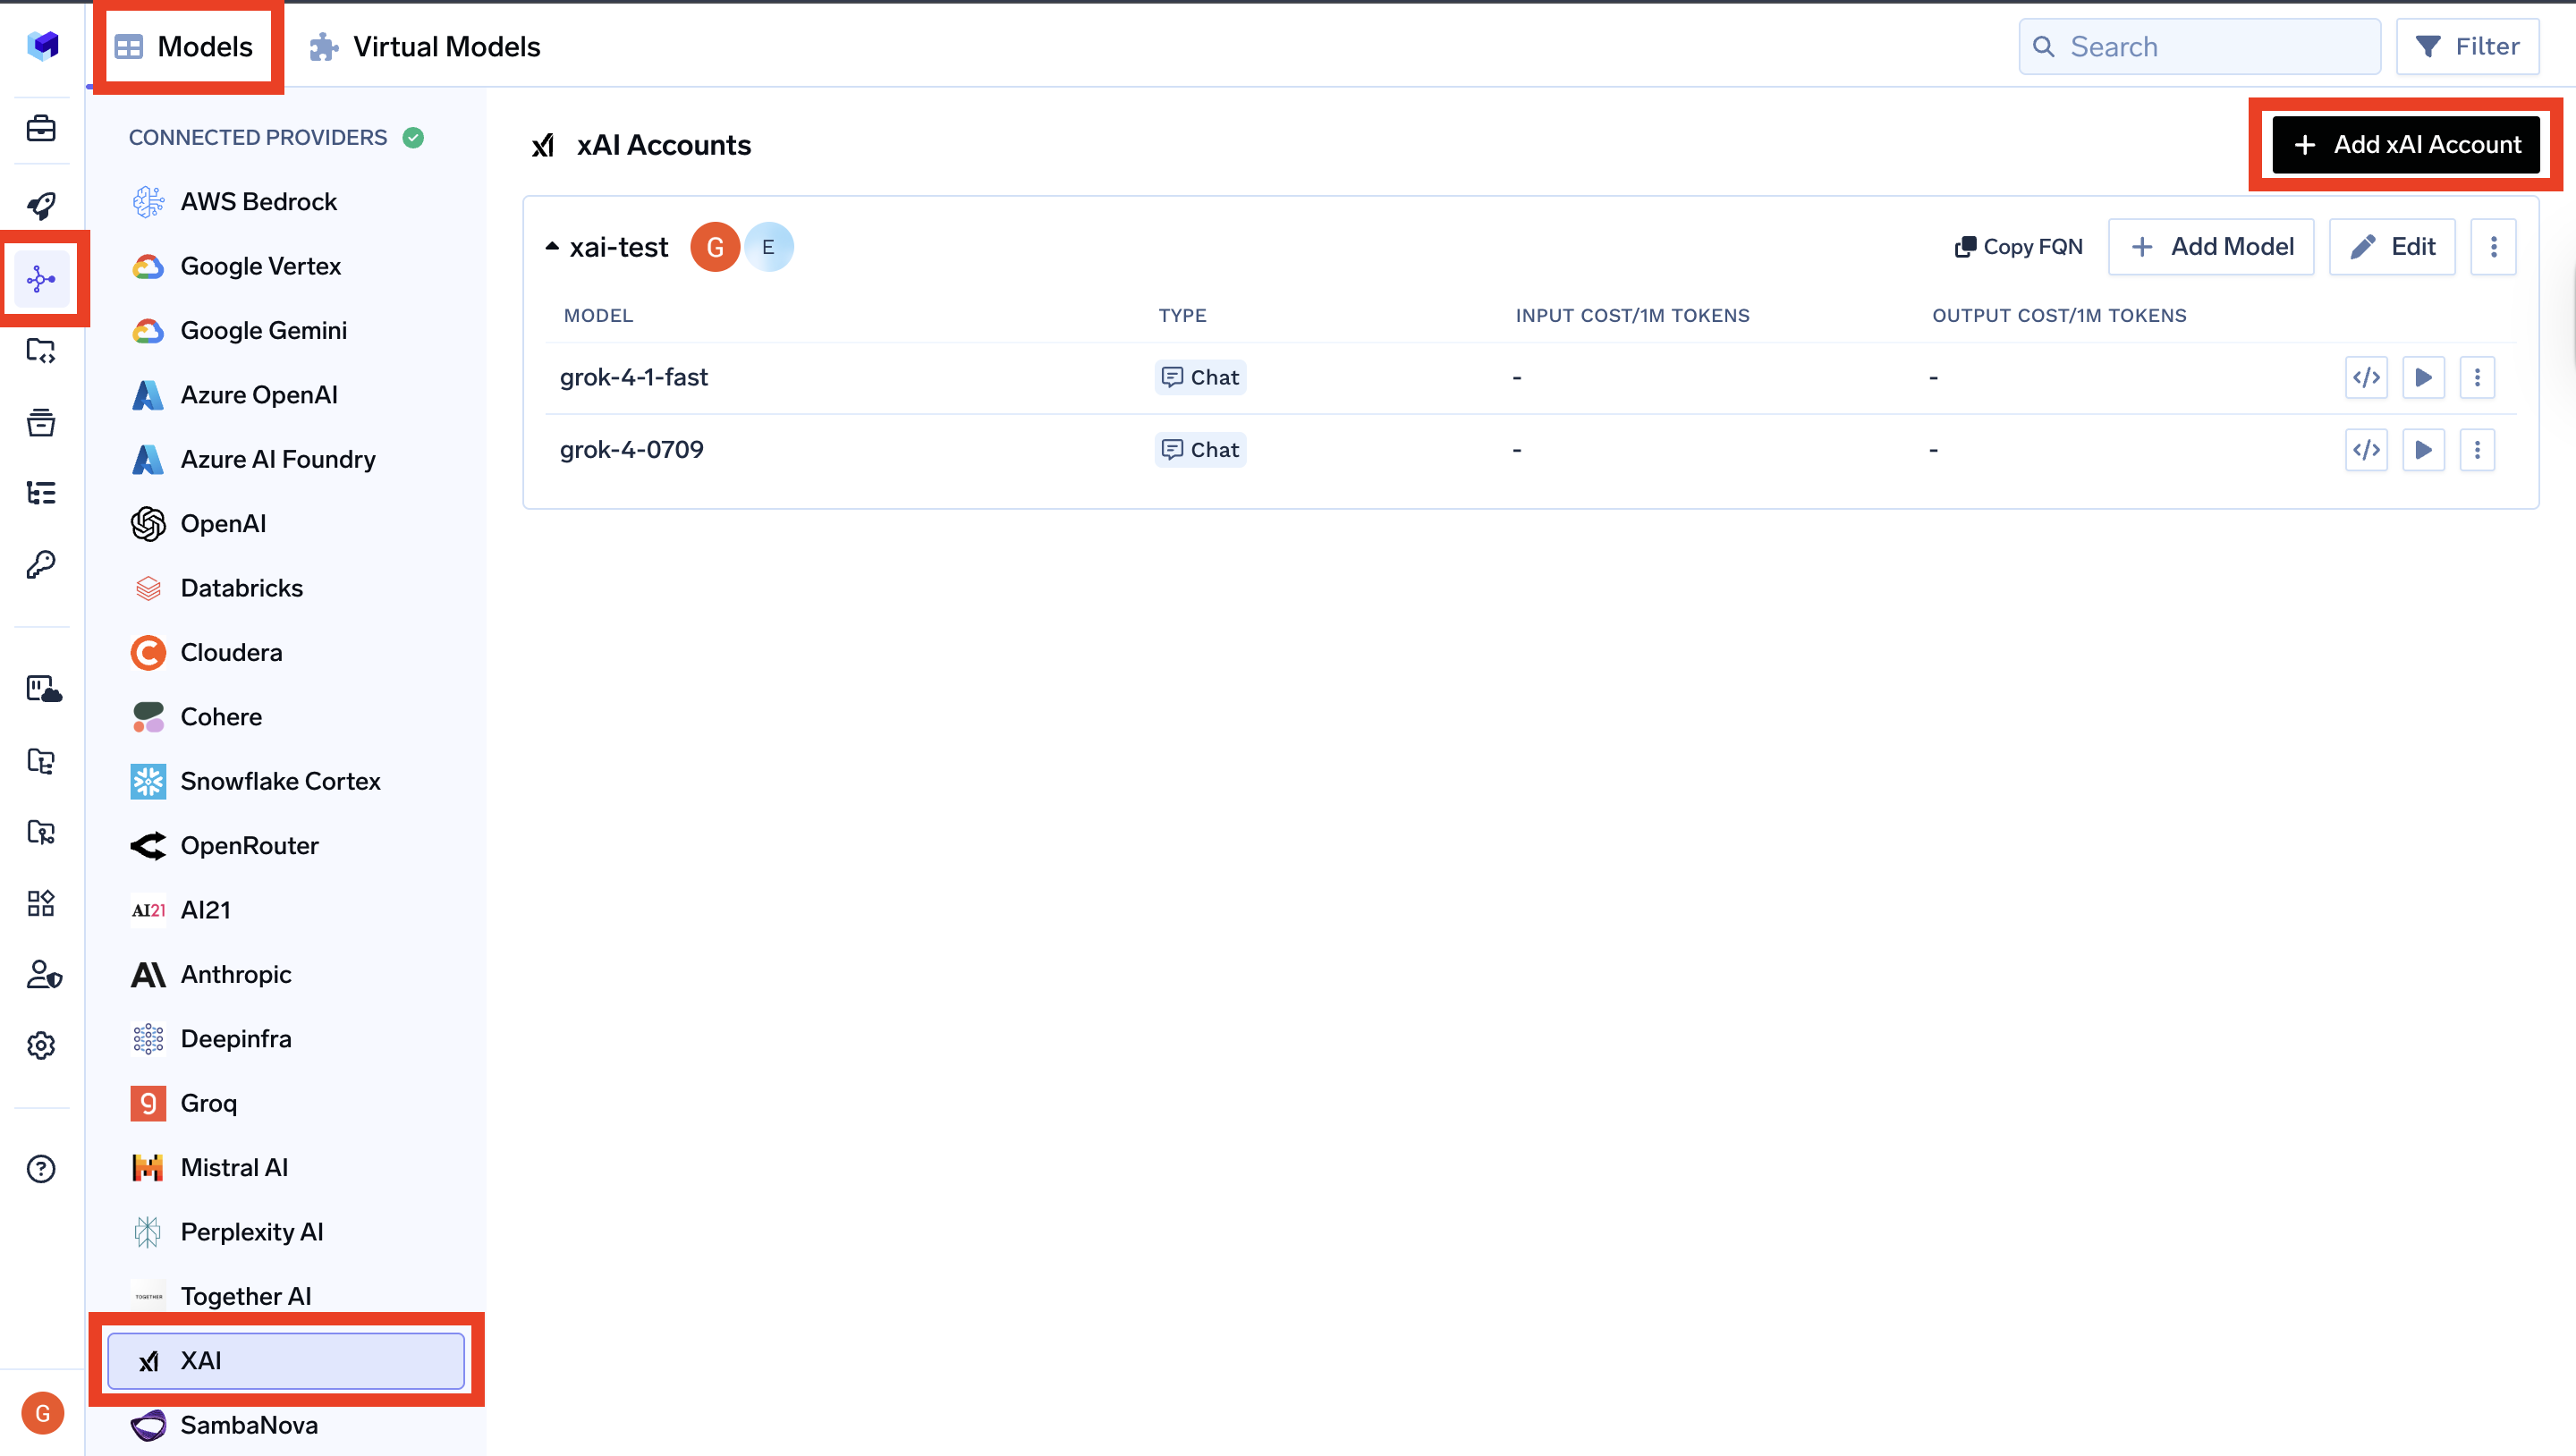Open overflow menu for xai-test account
The height and width of the screenshot is (1456, 2576).
(2493, 246)
